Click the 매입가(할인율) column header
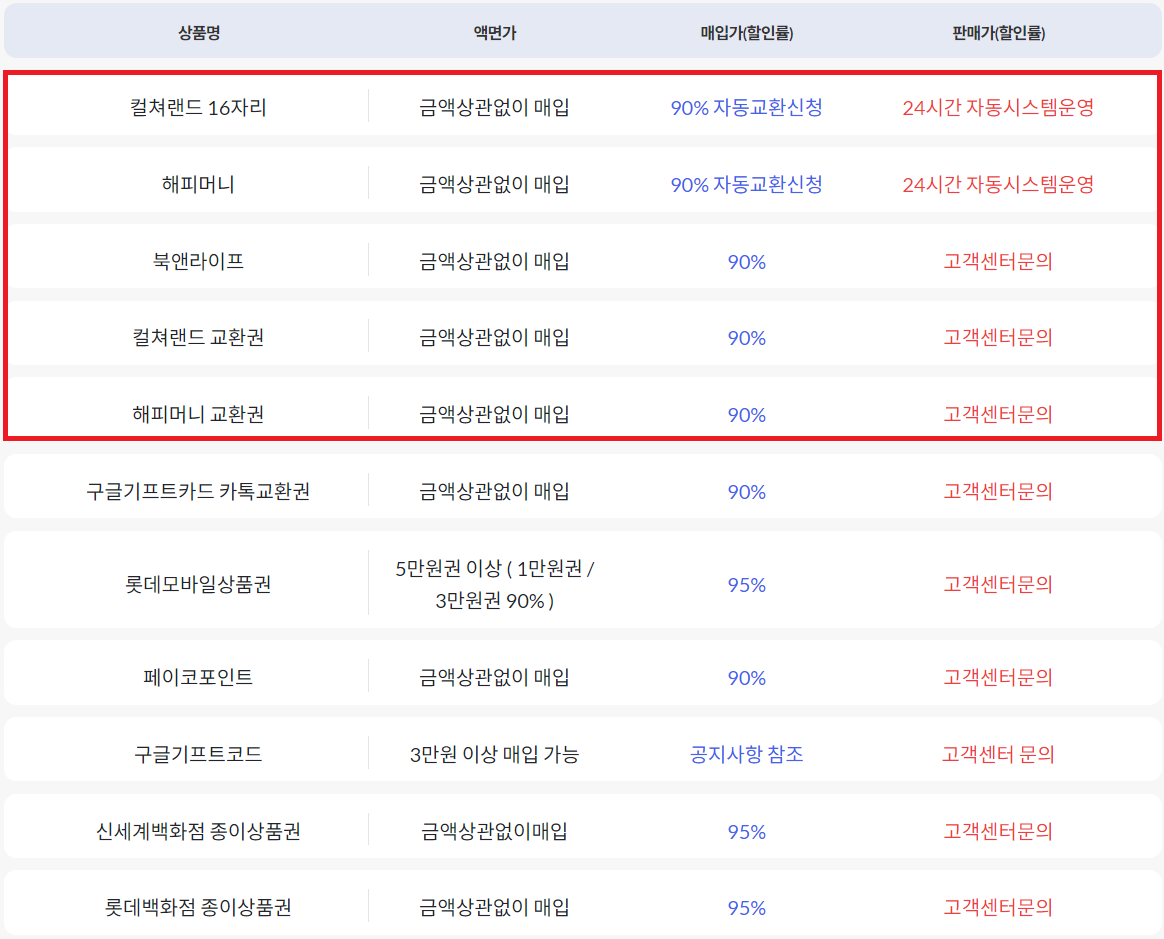The height and width of the screenshot is (939, 1164). click(747, 33)
